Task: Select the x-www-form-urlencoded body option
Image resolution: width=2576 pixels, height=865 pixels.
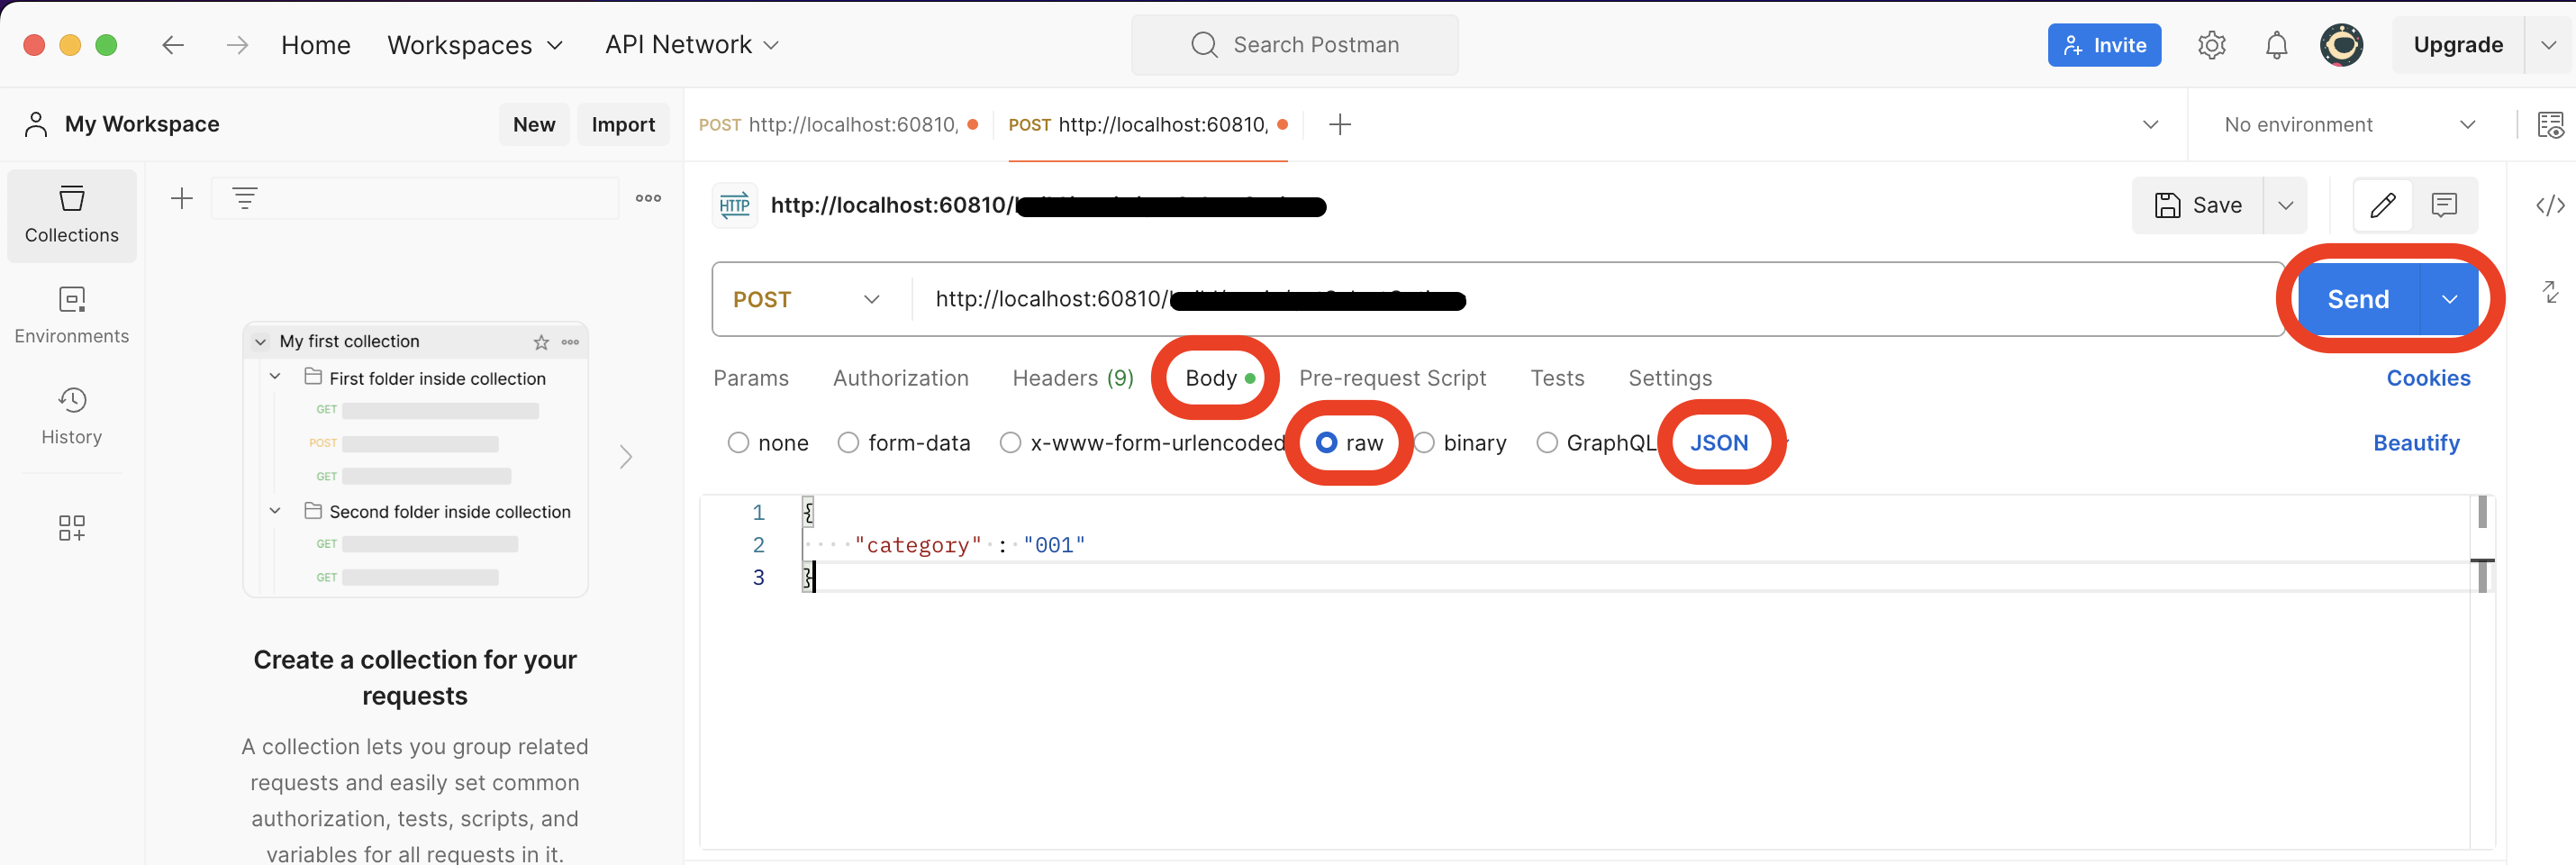Action: 1010,443
